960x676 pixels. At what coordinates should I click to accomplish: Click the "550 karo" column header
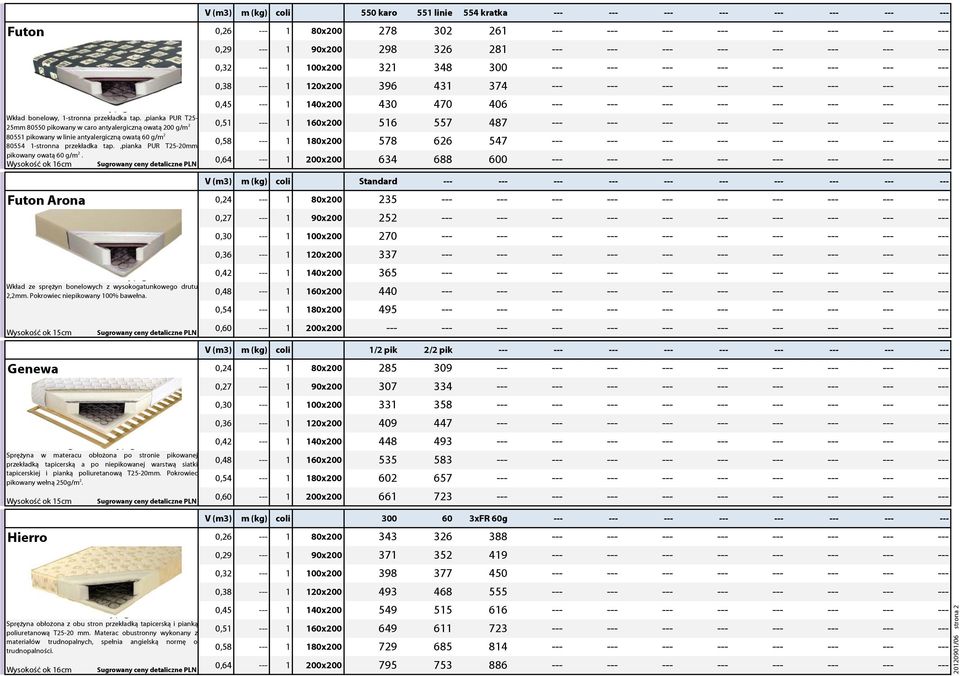pos(379,12)
